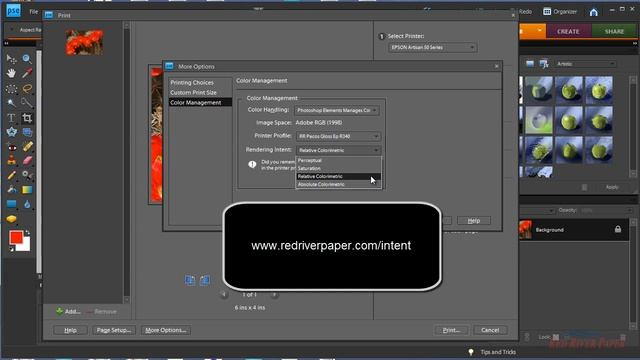Click the foreground red color swatch
Image resolution: width=640 pixels, height=360 pixels.
click(16, 237)
